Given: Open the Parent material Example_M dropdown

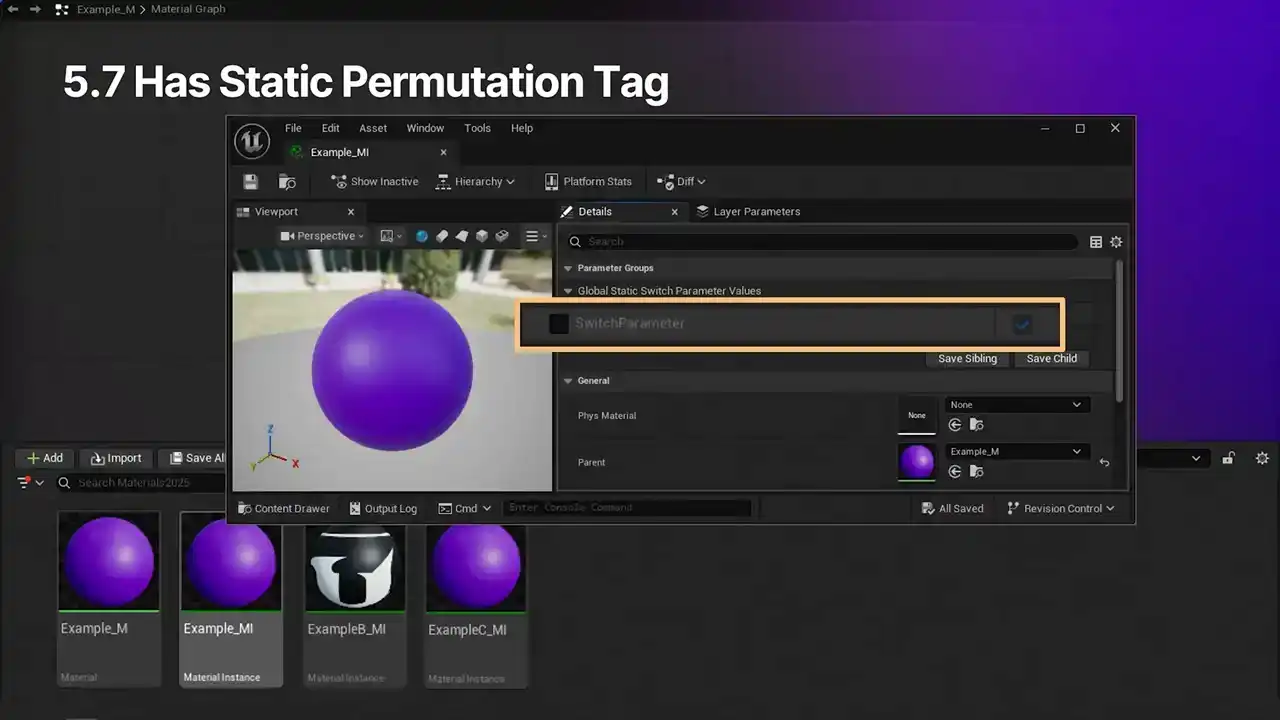Looking at the screenshot, I should pos(1016,451).
